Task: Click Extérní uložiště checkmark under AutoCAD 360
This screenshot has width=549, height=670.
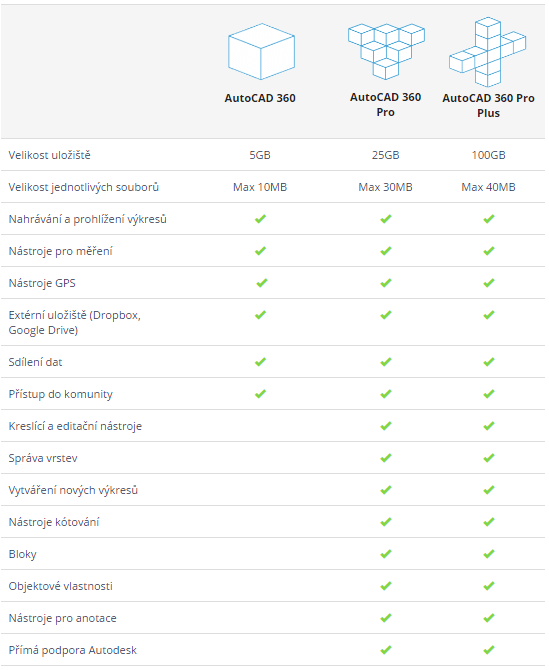Action: click(260, 315)
